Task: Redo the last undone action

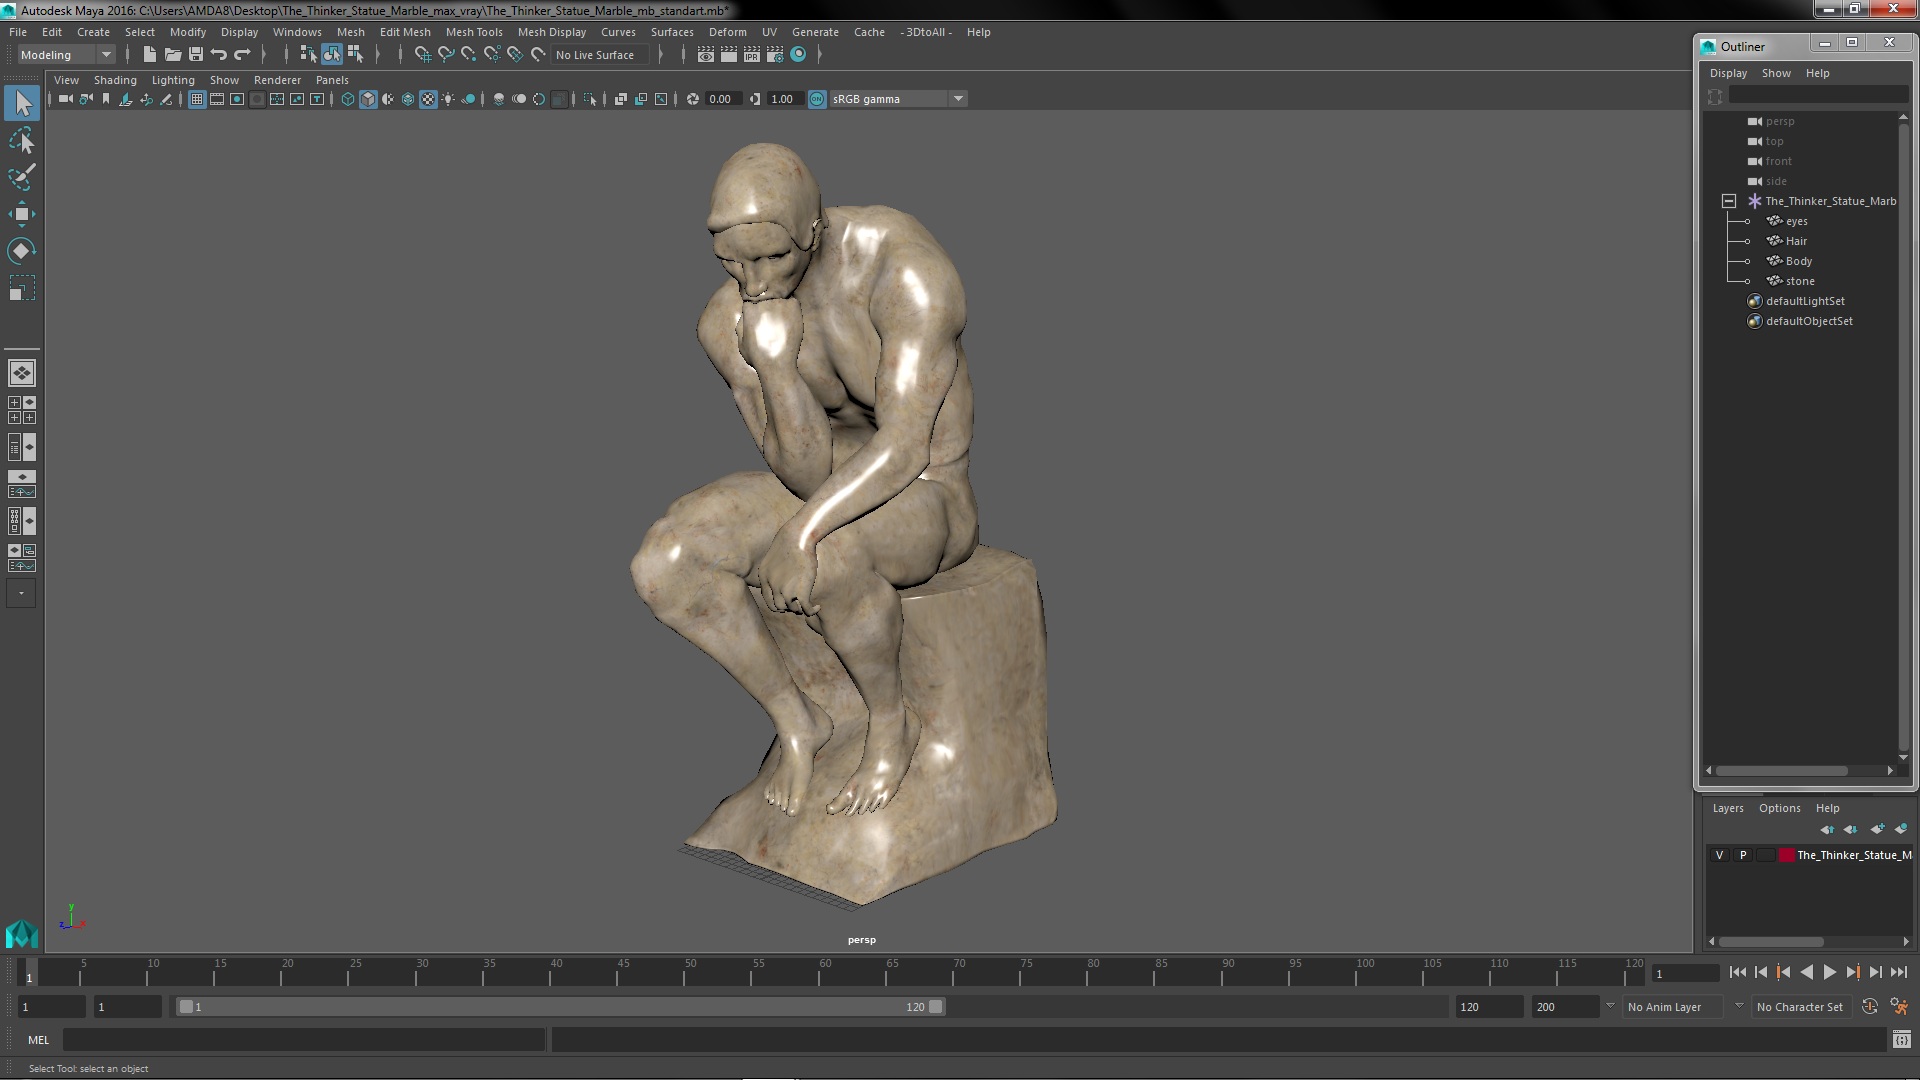Action: (242, 55)
